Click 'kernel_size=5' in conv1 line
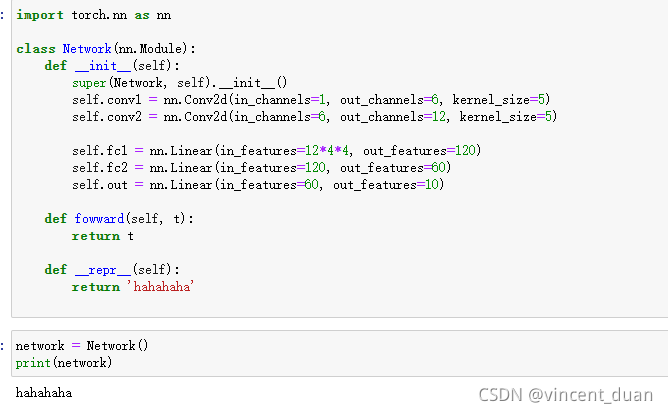 pyautogui.click(x=498, y=100)
